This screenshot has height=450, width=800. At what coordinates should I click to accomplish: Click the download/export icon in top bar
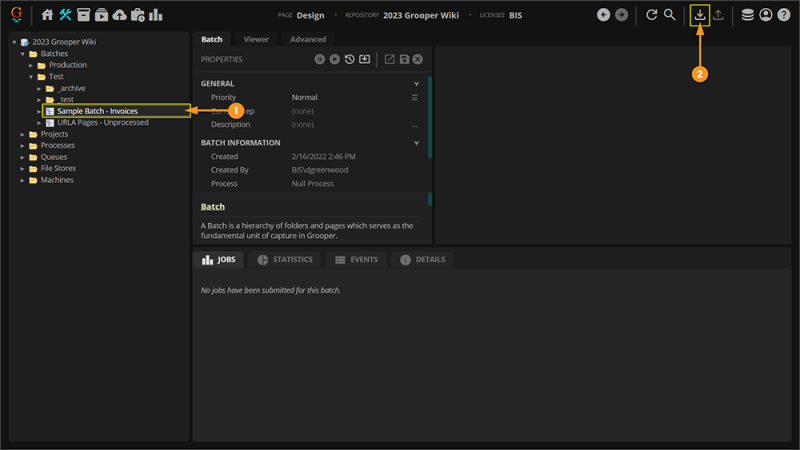click(700, 15)
